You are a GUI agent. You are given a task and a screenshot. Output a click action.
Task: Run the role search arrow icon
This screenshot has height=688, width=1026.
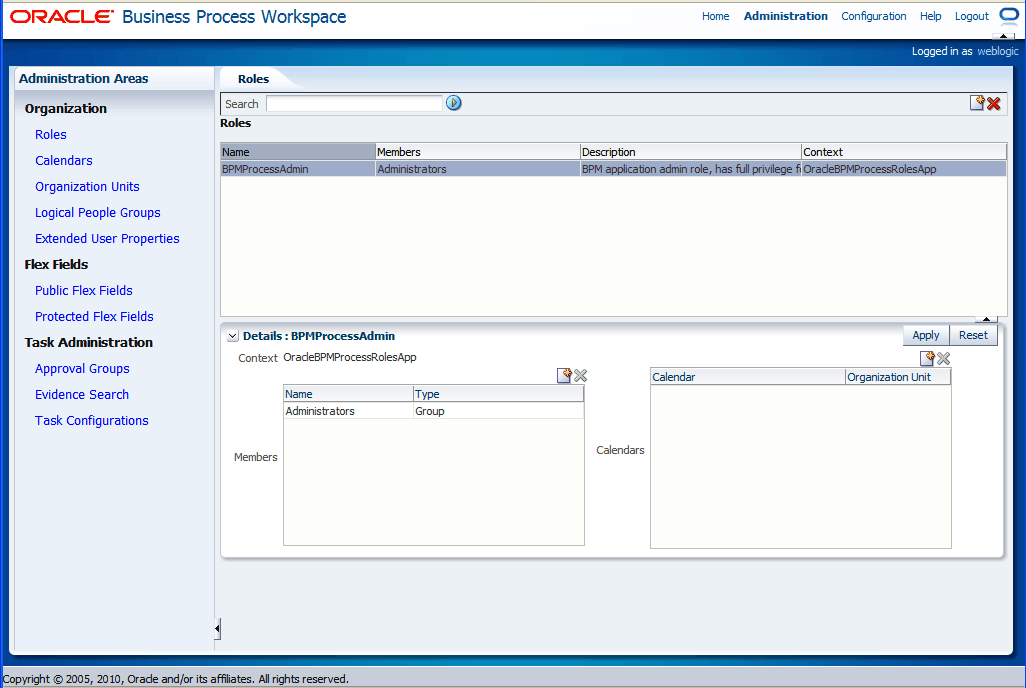[453, 103]
